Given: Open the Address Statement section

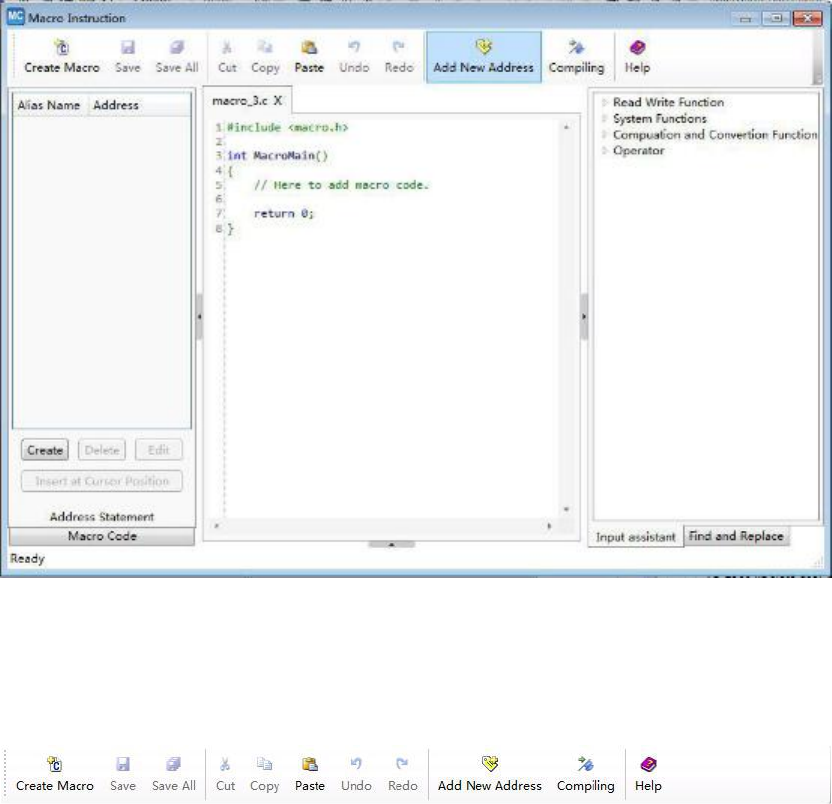Looking at the screenshot, I should click(x=102, y=516).
